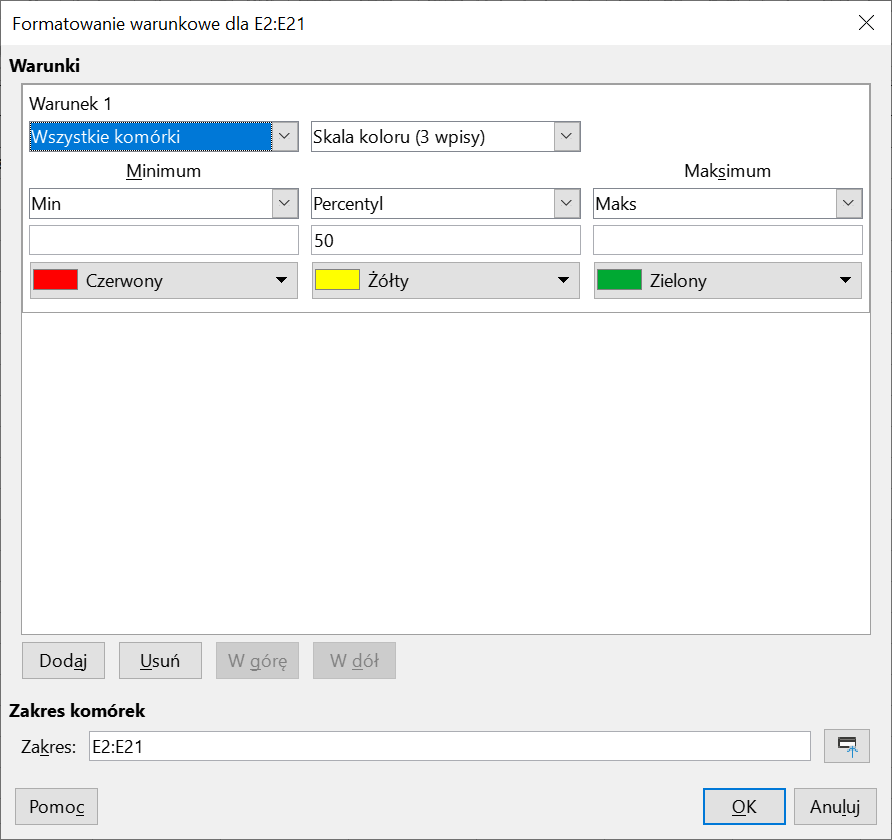Confirm the dialog with the OK button

[x=743, y=806]
